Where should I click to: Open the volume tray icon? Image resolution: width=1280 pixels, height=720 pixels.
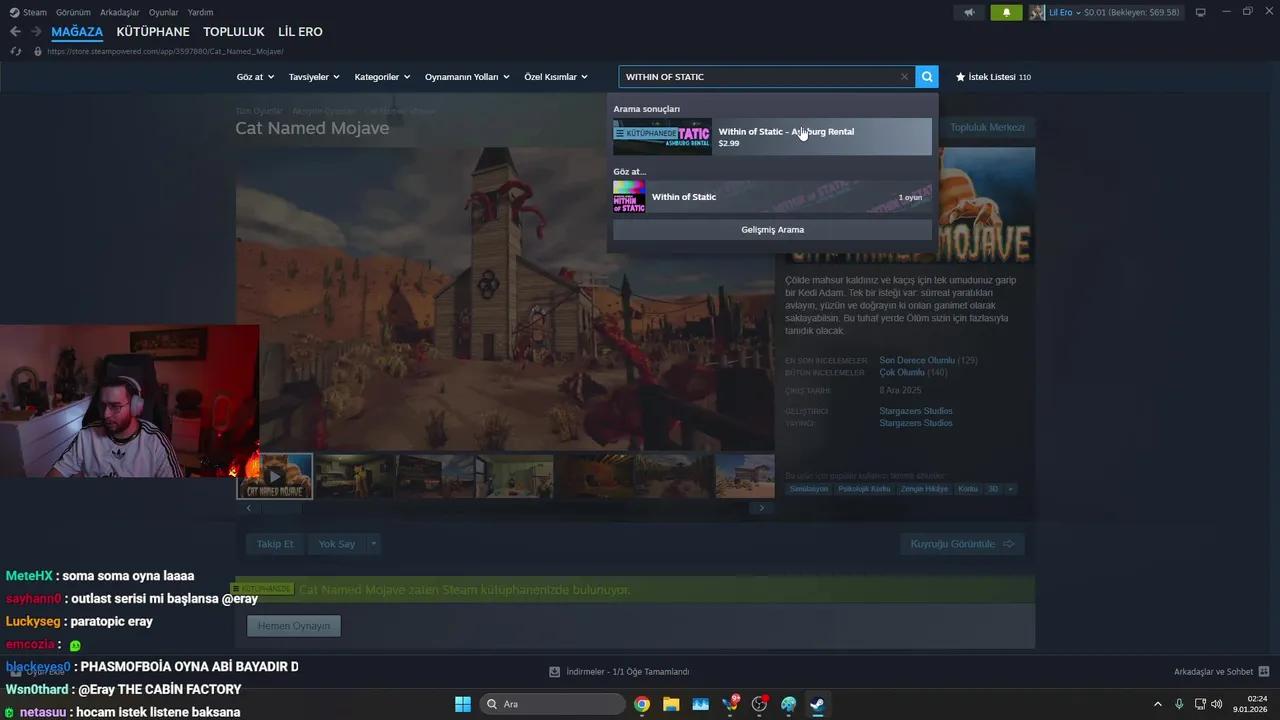click(1216, 704)
